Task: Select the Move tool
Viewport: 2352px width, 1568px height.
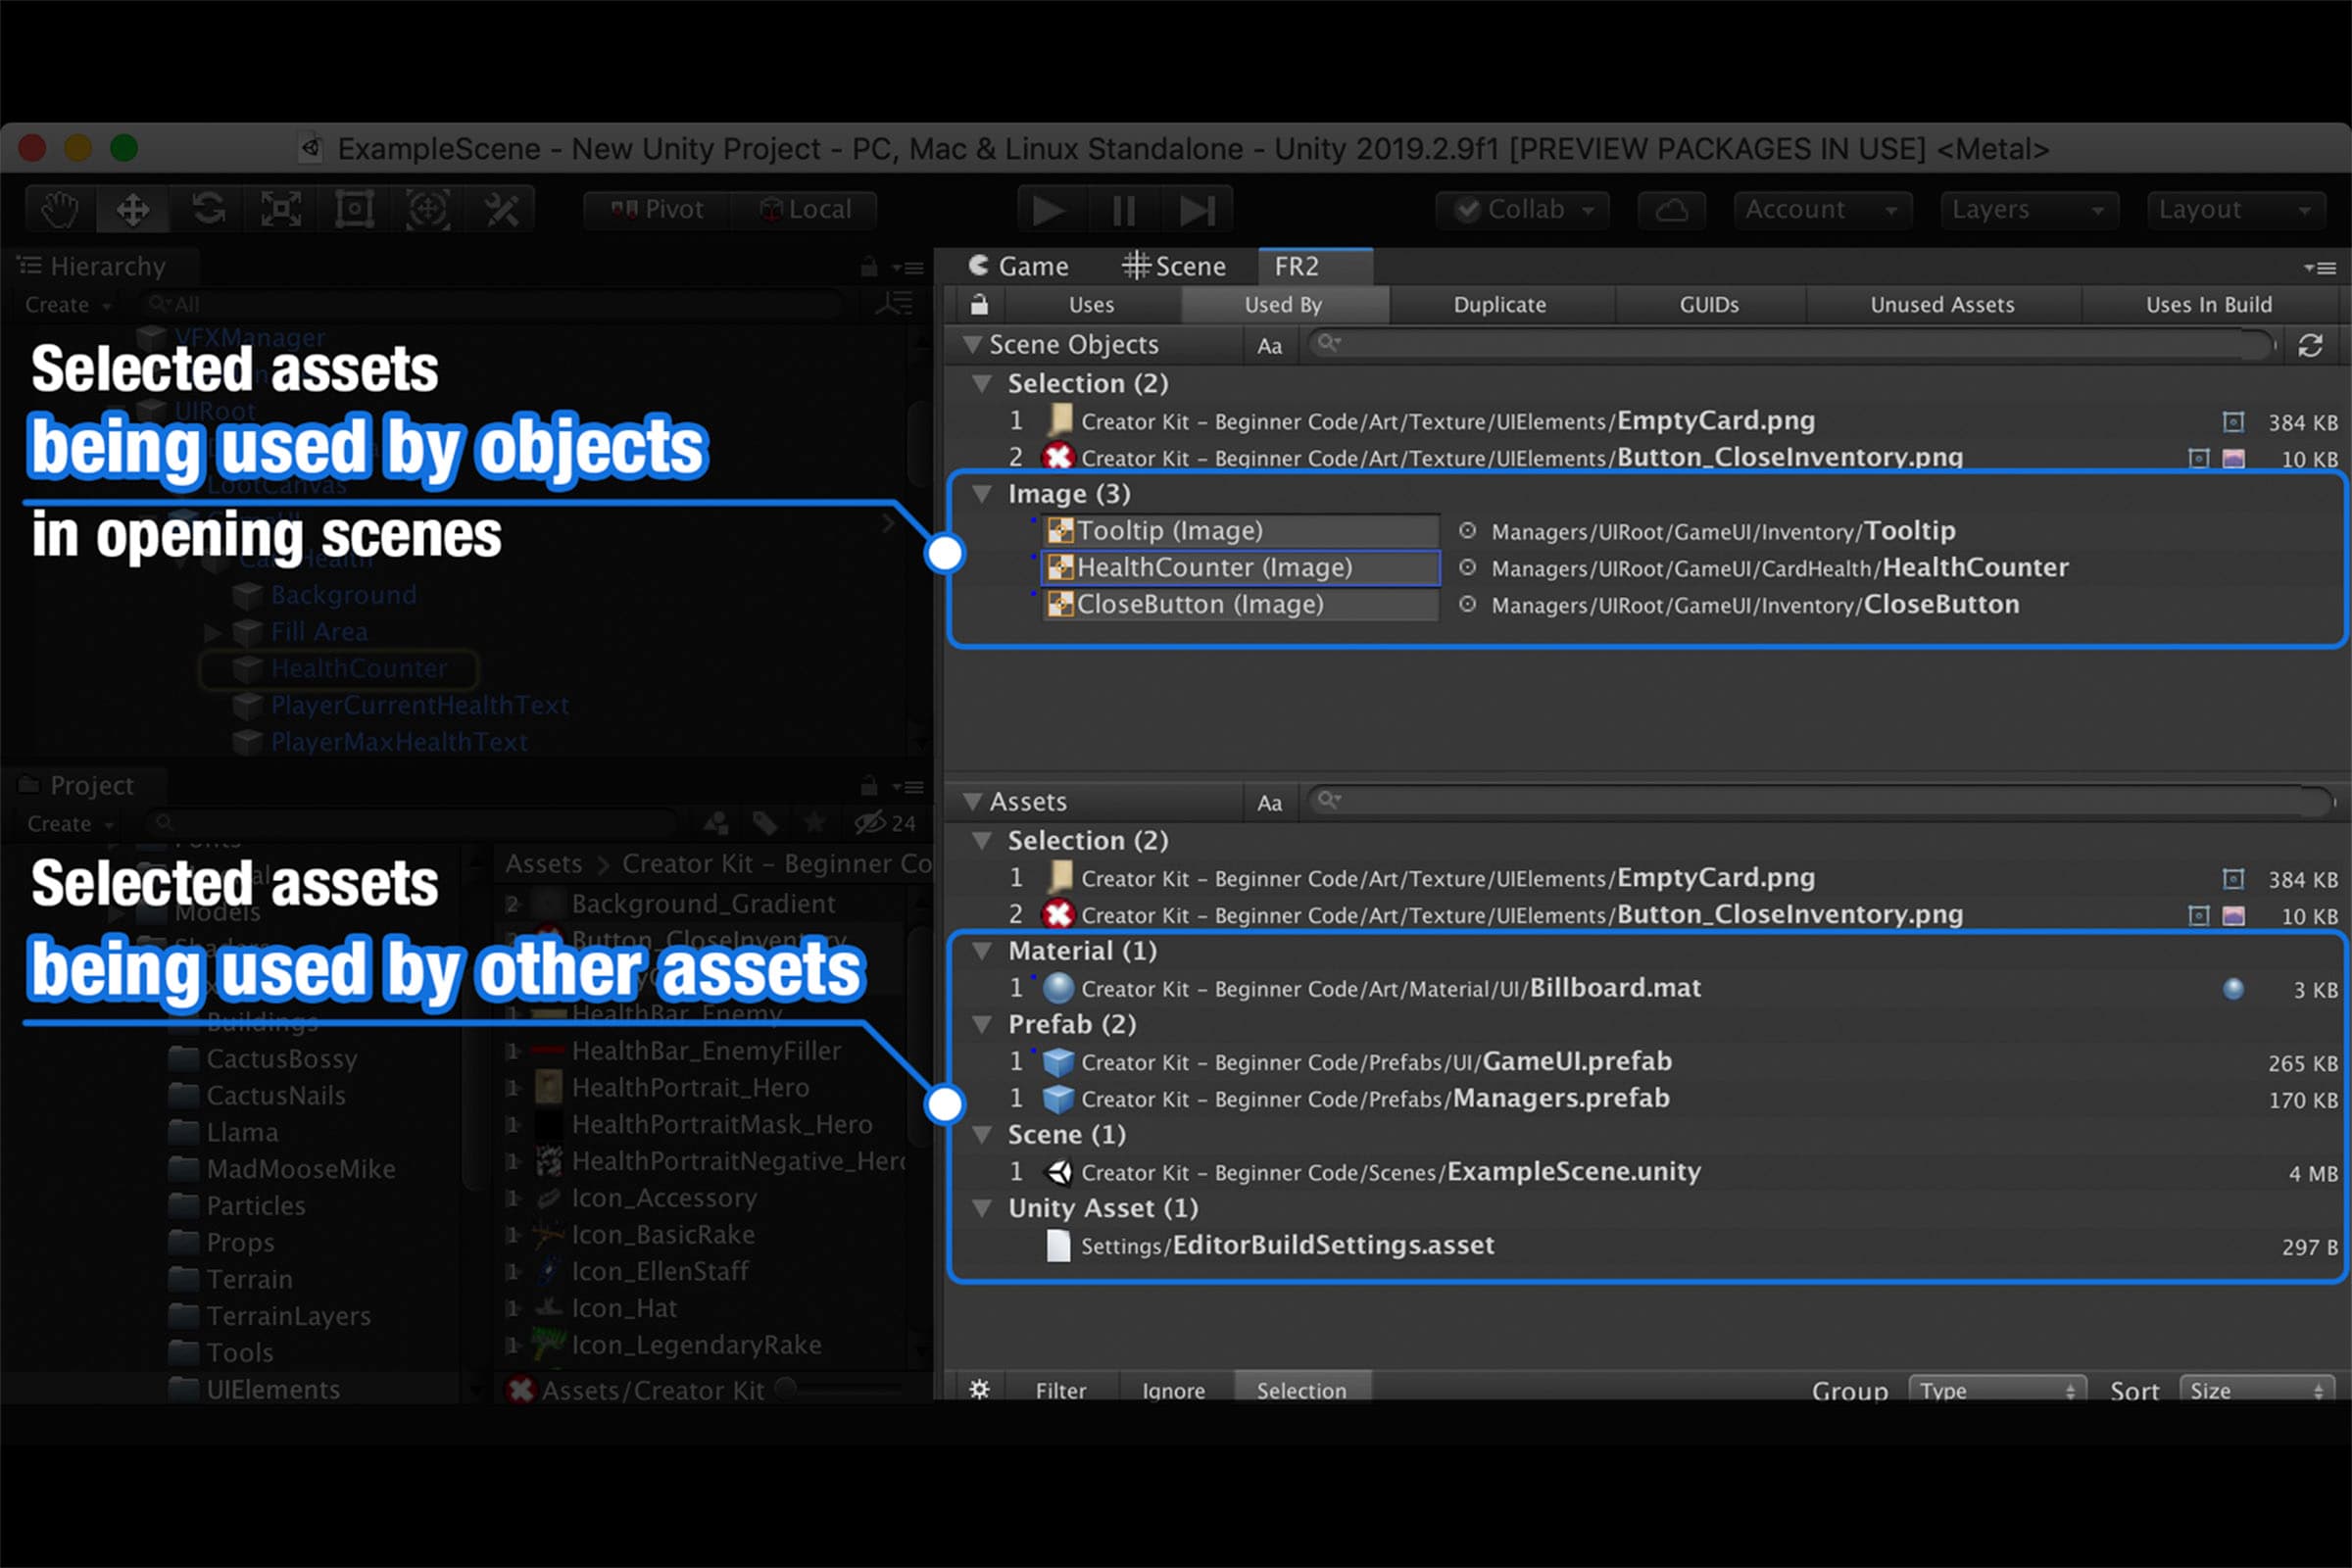Action: pyautogui.click(x=133, y=210)
